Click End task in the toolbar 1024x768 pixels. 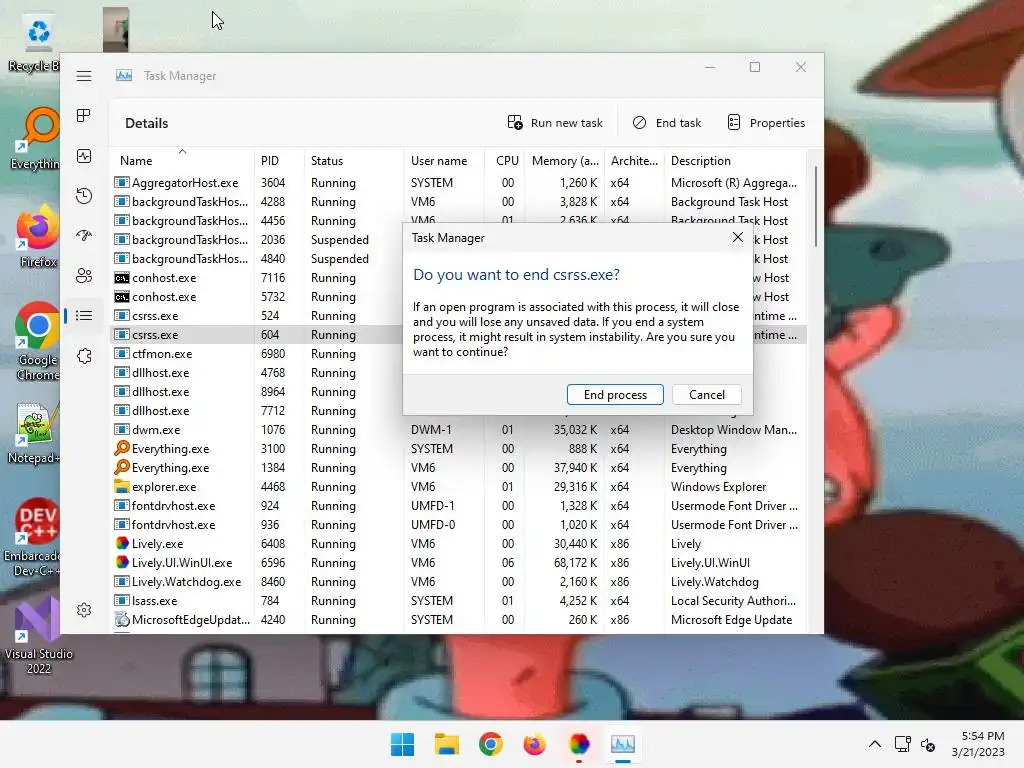(x=667, y=123)
